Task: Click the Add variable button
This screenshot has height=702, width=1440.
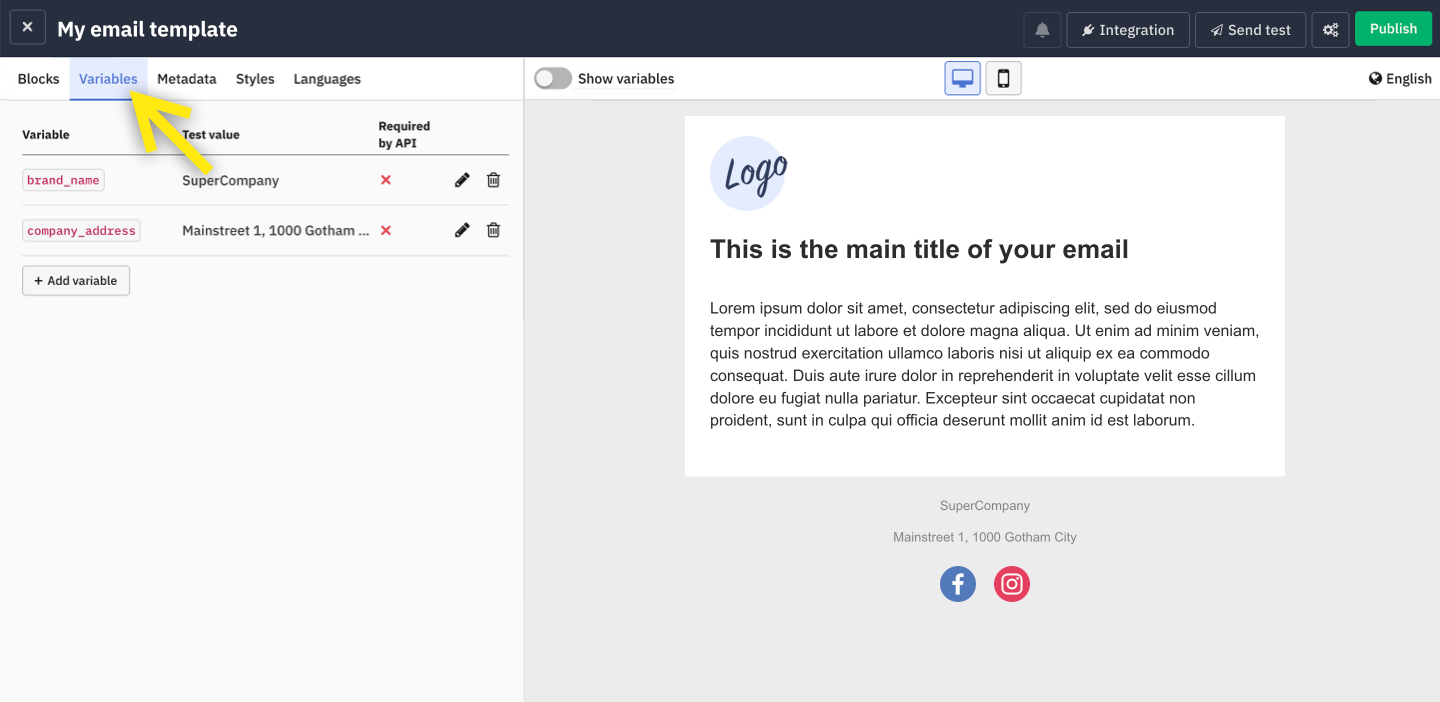Action: tap(76, 281)
